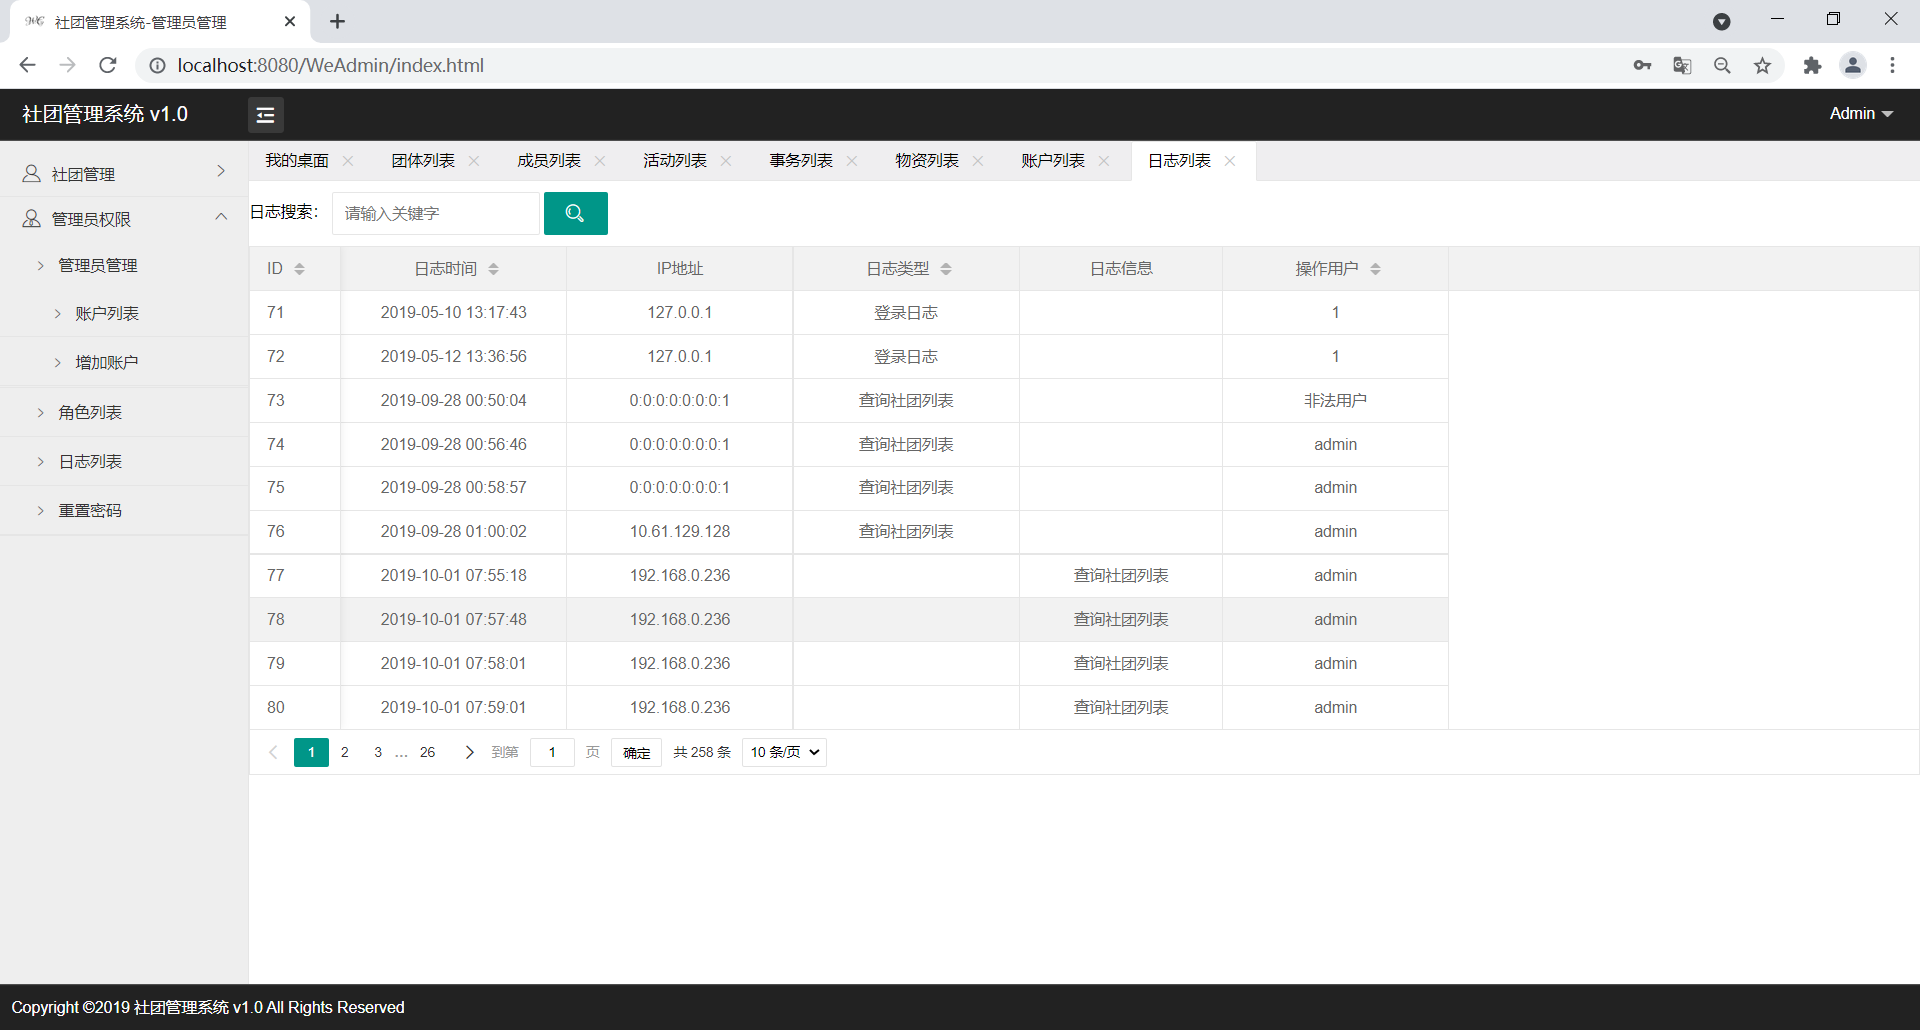1920x1030 pixels.
Task: Go to page 3 of logs
Action: [378, 752]
